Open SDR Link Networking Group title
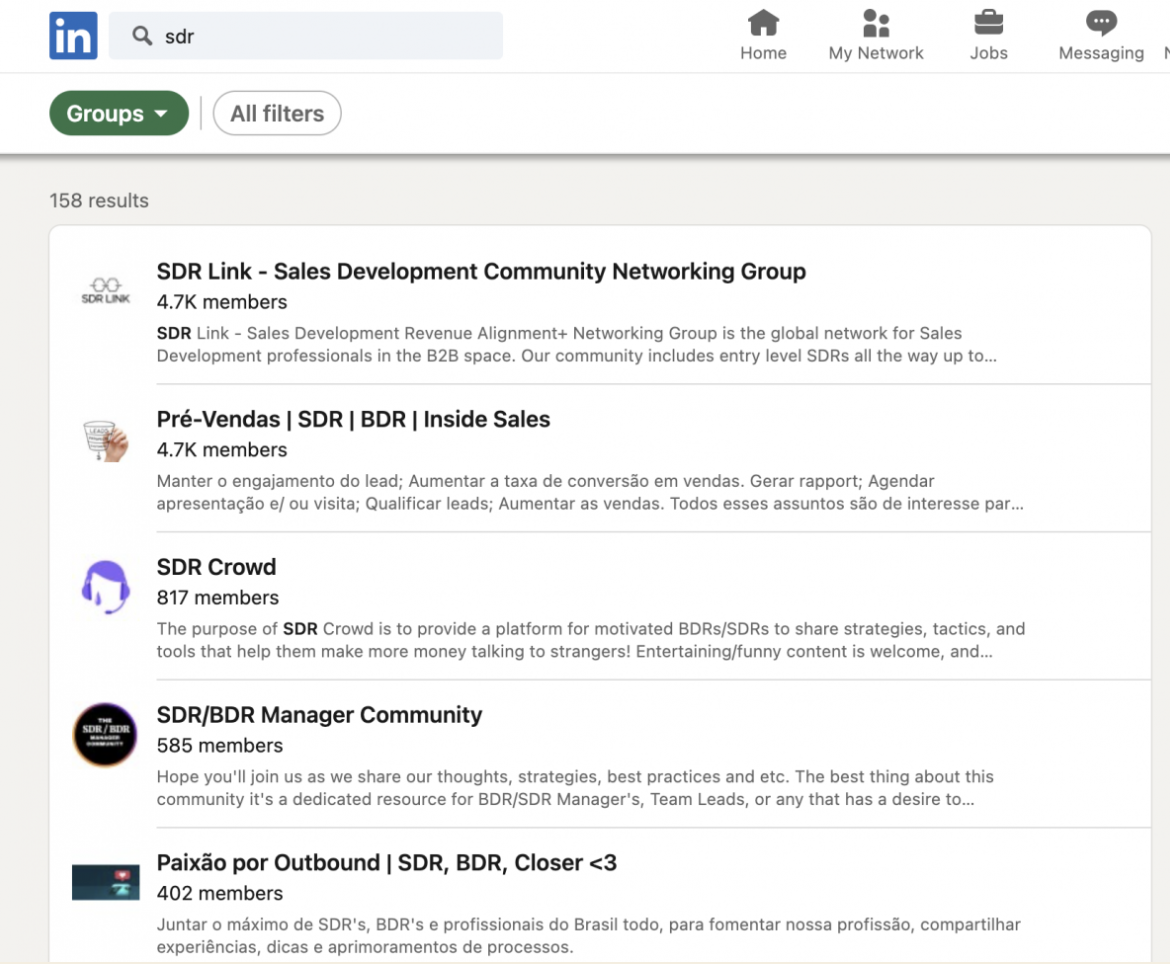 (481, 272)
